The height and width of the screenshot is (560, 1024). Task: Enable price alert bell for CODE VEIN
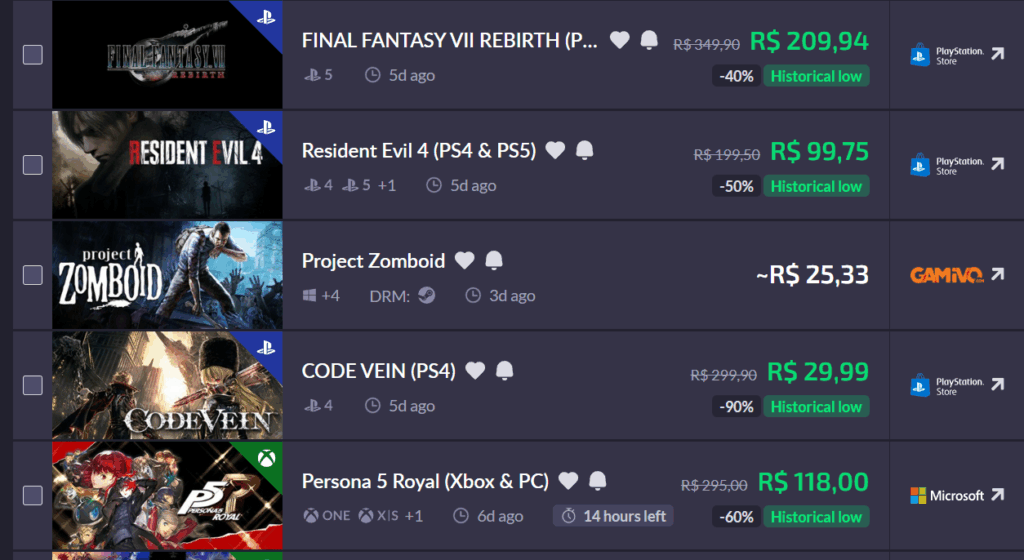tap(505, 371)
